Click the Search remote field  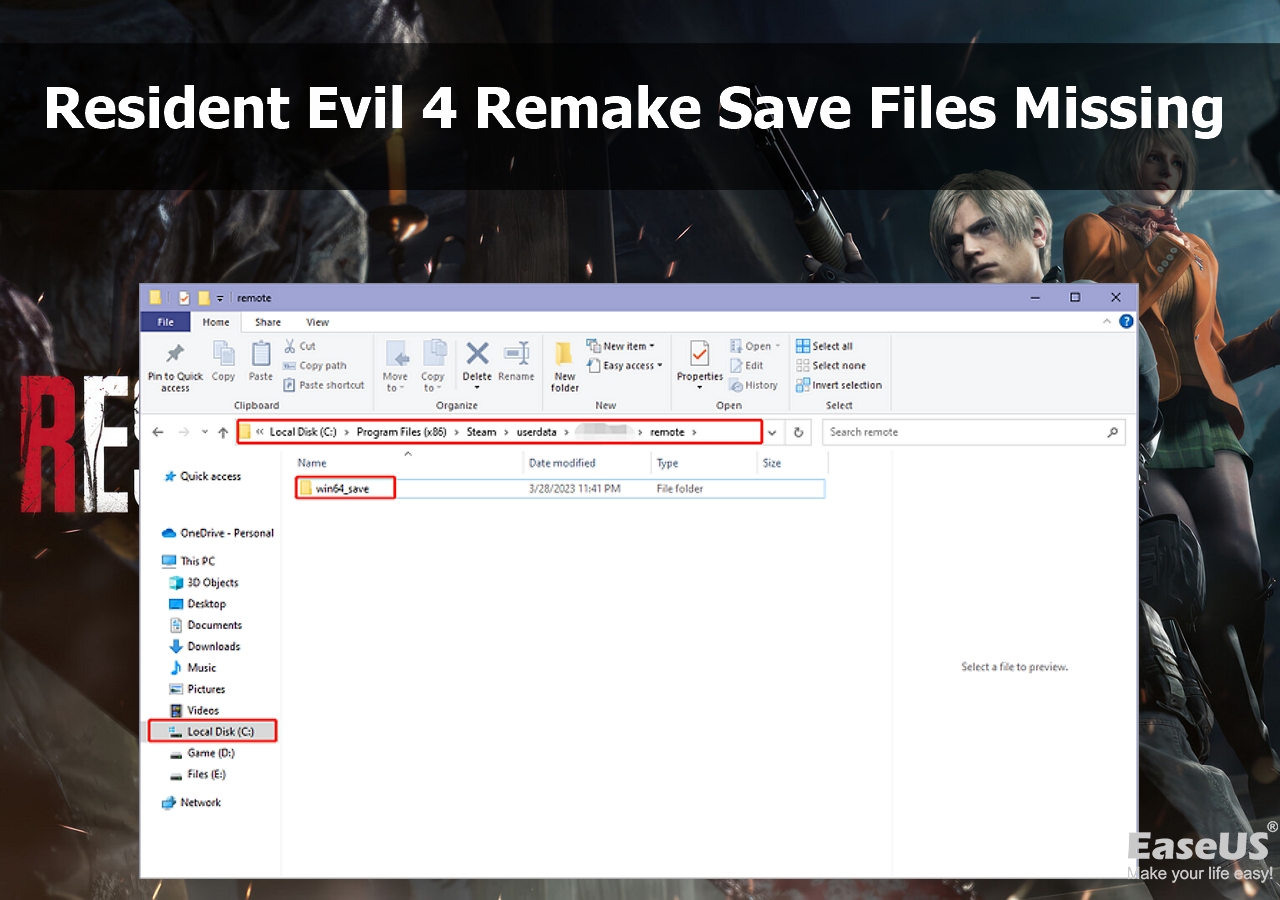(965, 432)
